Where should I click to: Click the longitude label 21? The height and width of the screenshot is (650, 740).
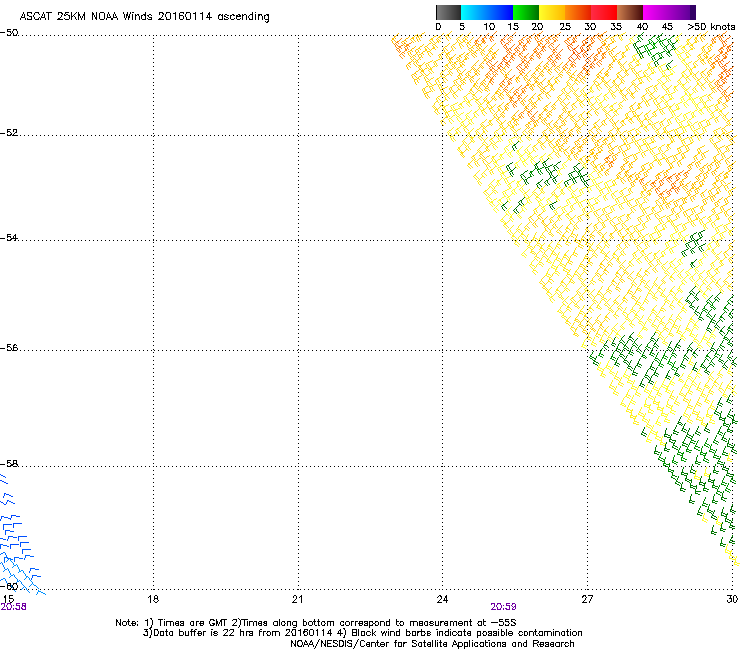pos(297,599)
